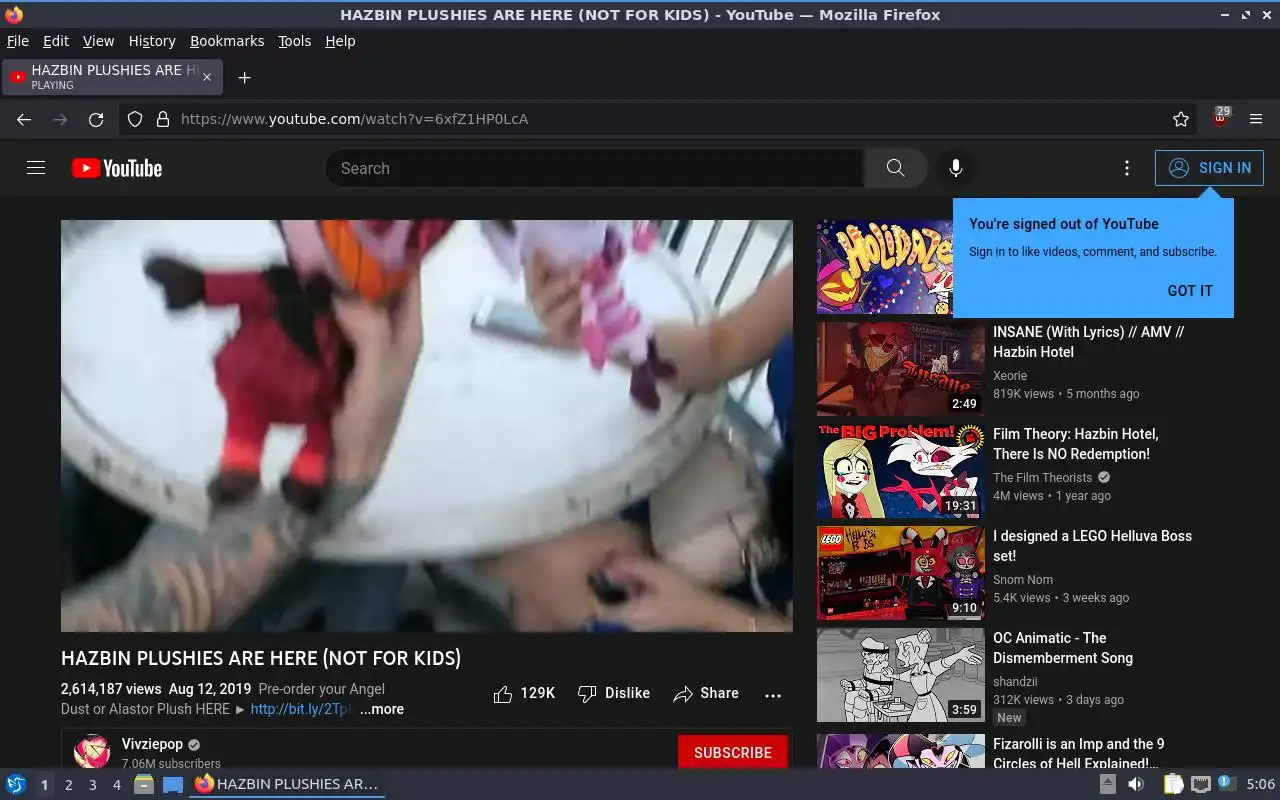The width and height of the screenshot is (1280, 800).
Task: Click LEGO Helluva Boss thumbnail 9:10
Action: click(x=901, y=573)
